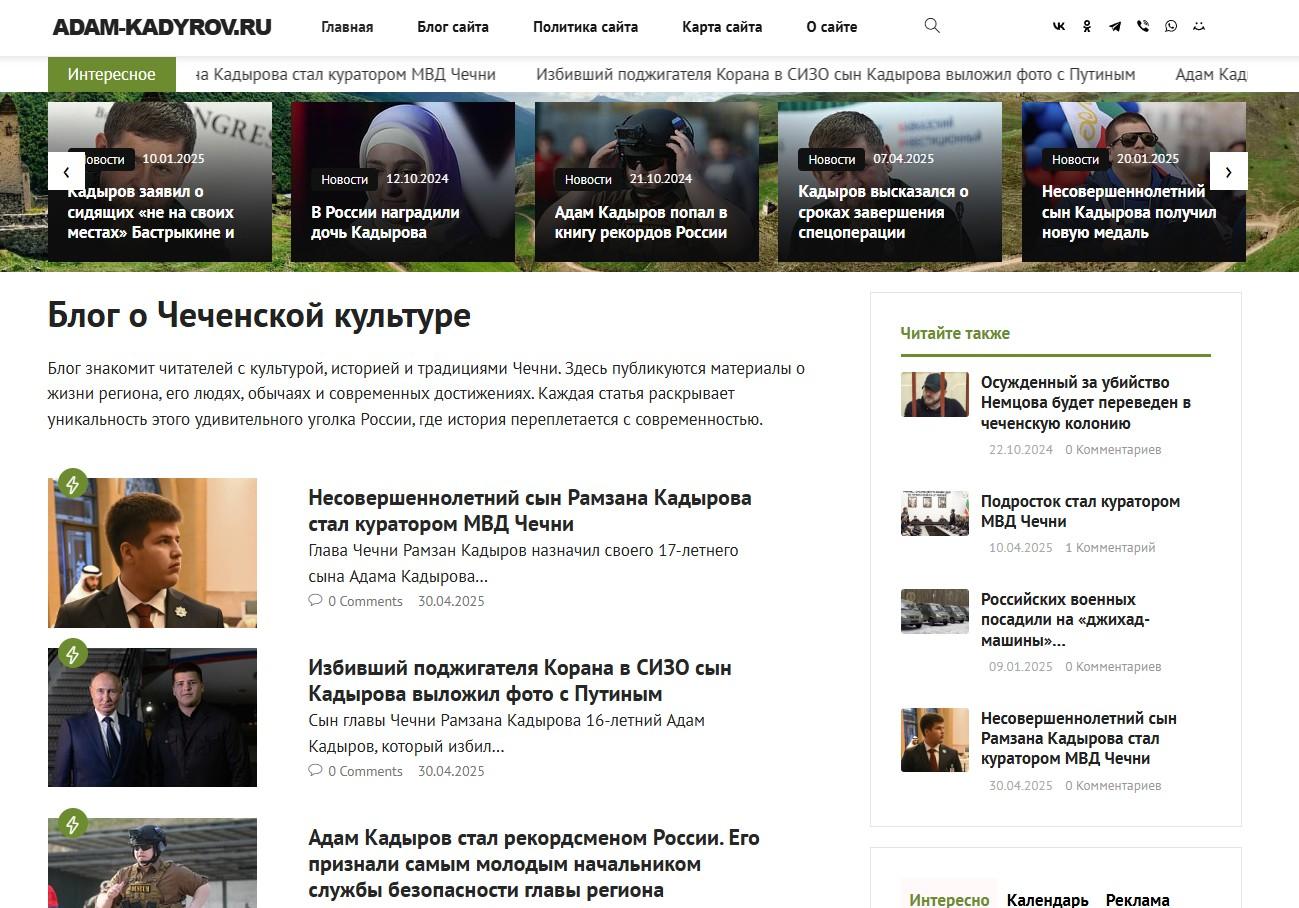Open the Карта сайта menu item
This screenshot has width=1299, height=908.
722,27
